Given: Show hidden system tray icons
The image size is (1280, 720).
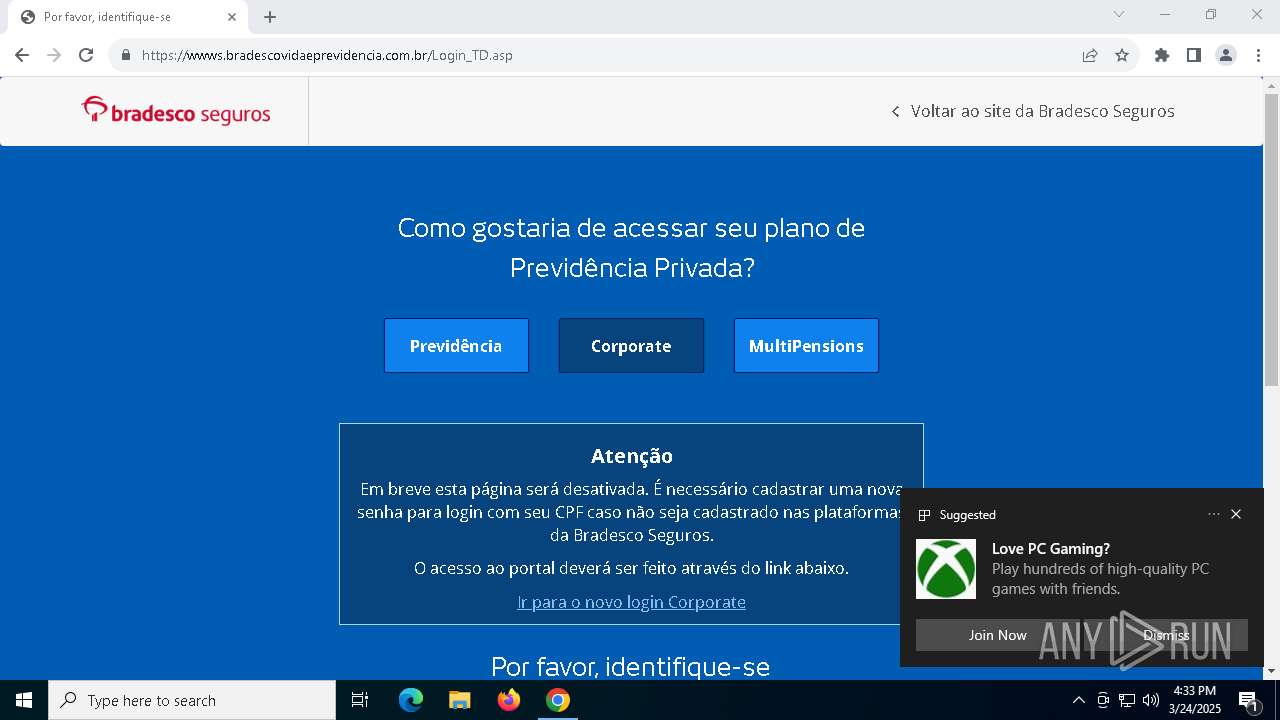Looking at the screenshot, I should [x=1078, y=700].
